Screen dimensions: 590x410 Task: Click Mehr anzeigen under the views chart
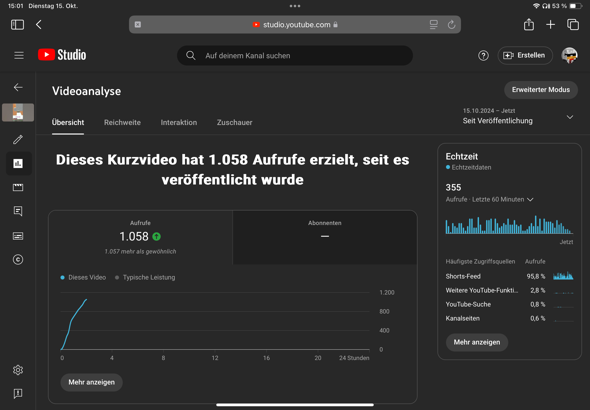tap(91, 382)
